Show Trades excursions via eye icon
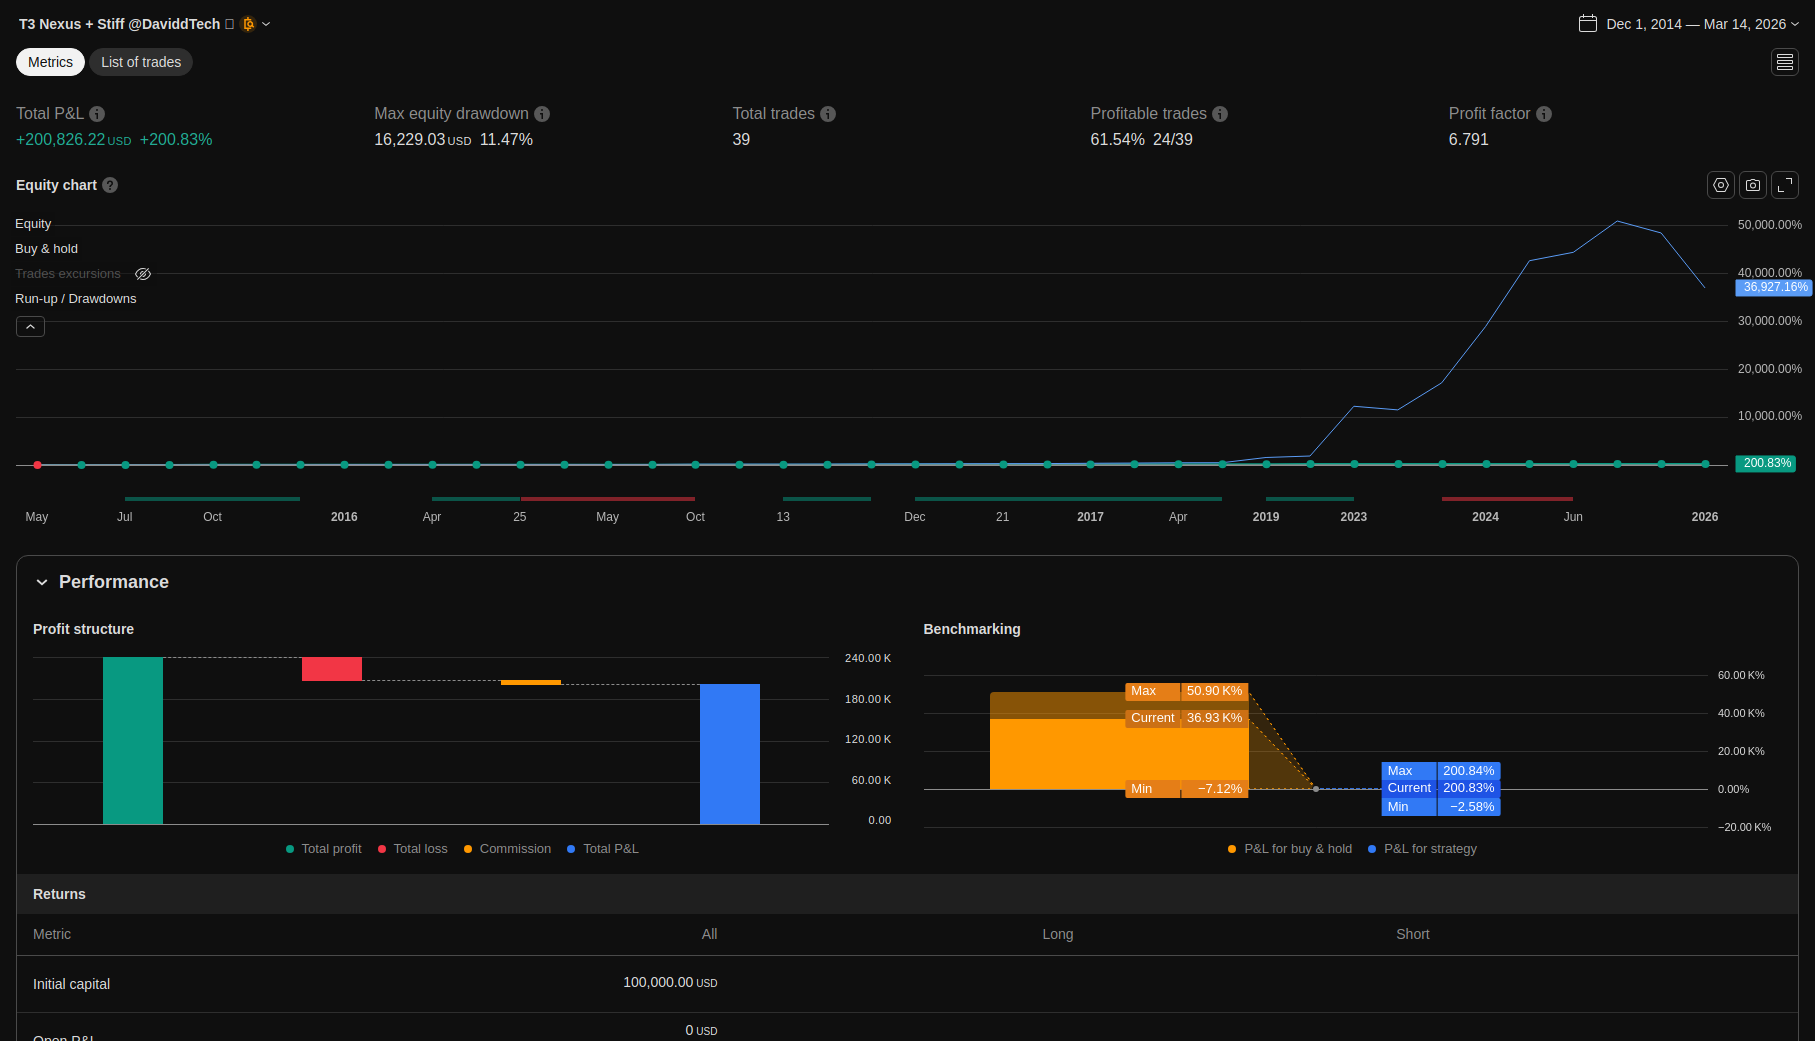 143,274
